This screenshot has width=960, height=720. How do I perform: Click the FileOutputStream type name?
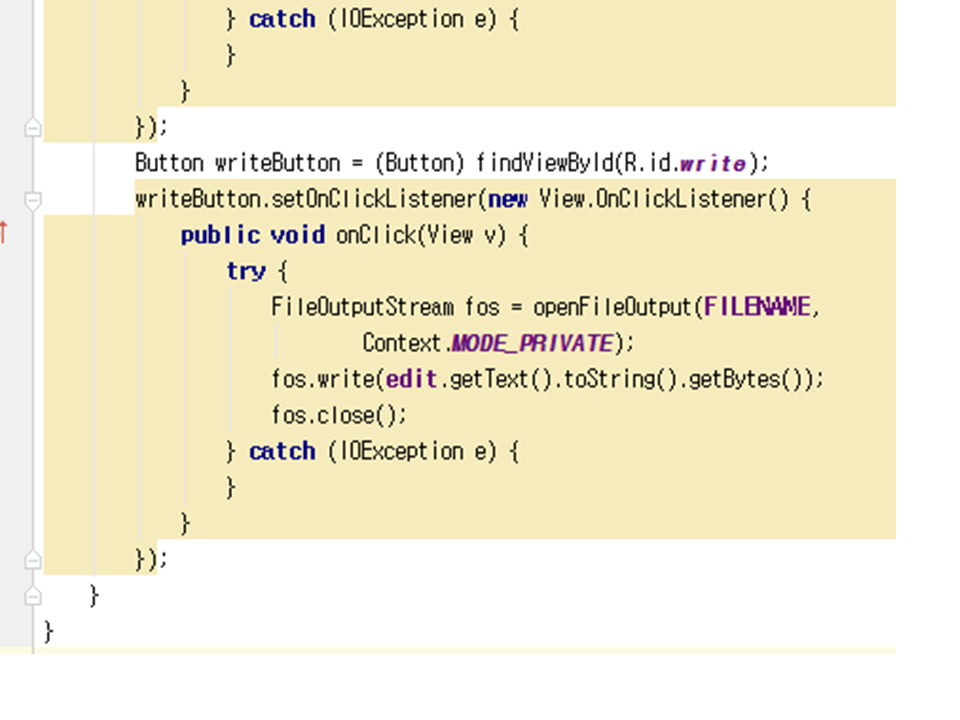[365, 307]
